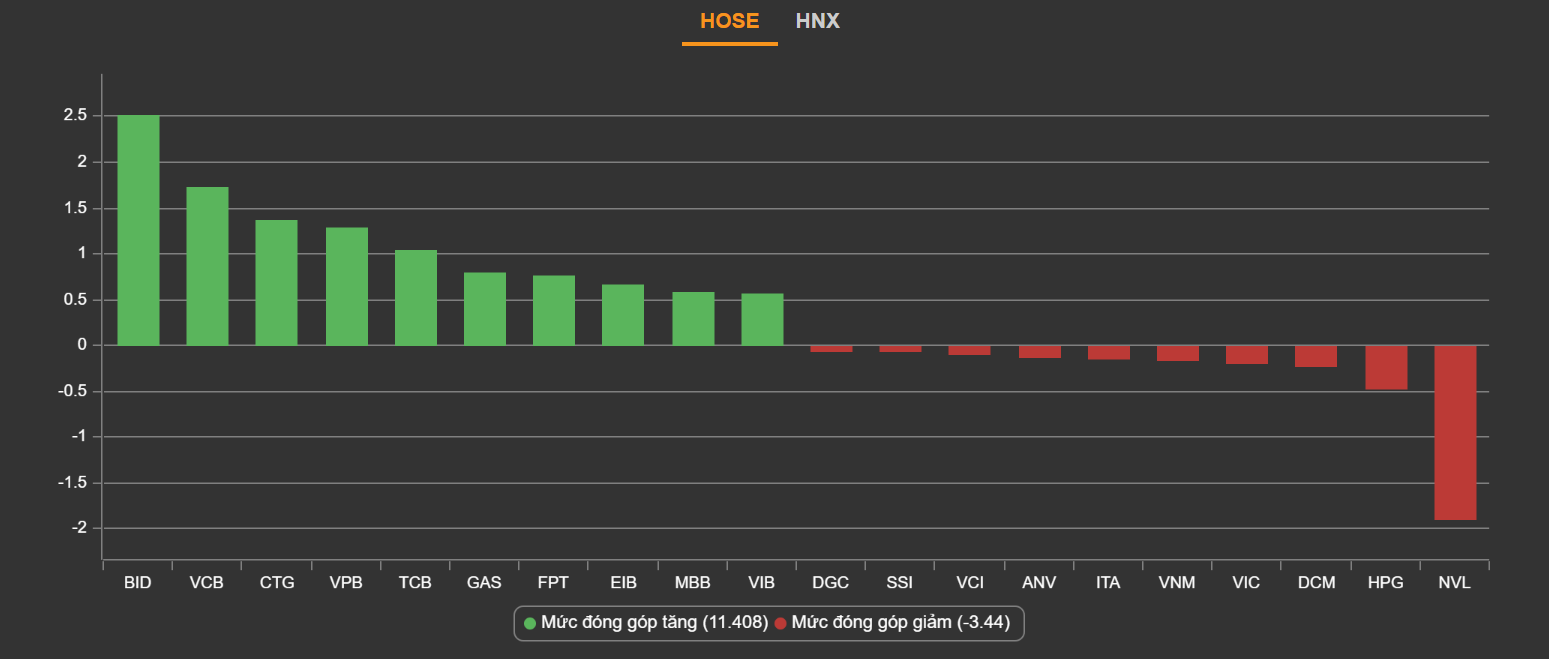The width and height of the screenshot is (1549, 659).
Task: Click the VCB green bar
Action: (207, 267)
